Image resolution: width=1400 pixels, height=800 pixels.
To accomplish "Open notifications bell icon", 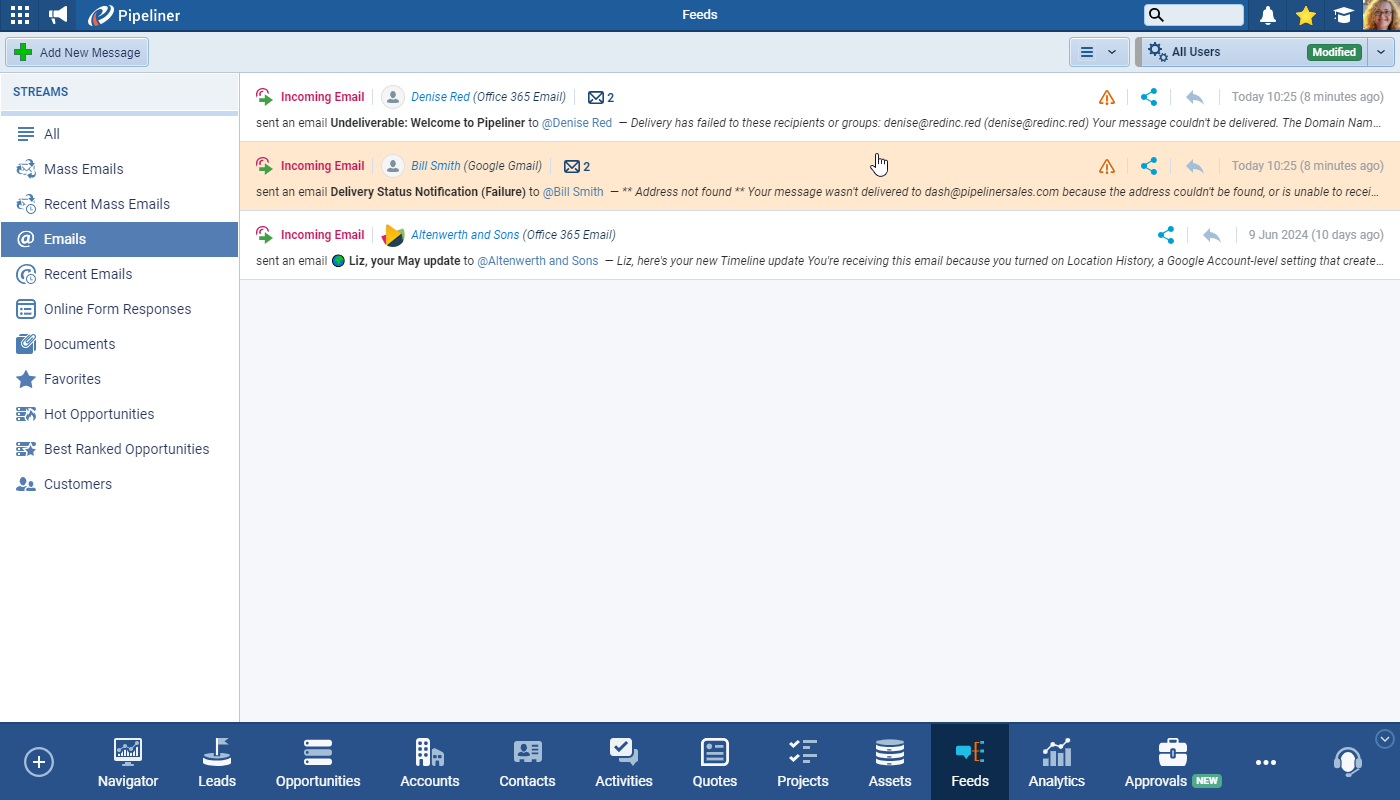I will coord(1268,15).
